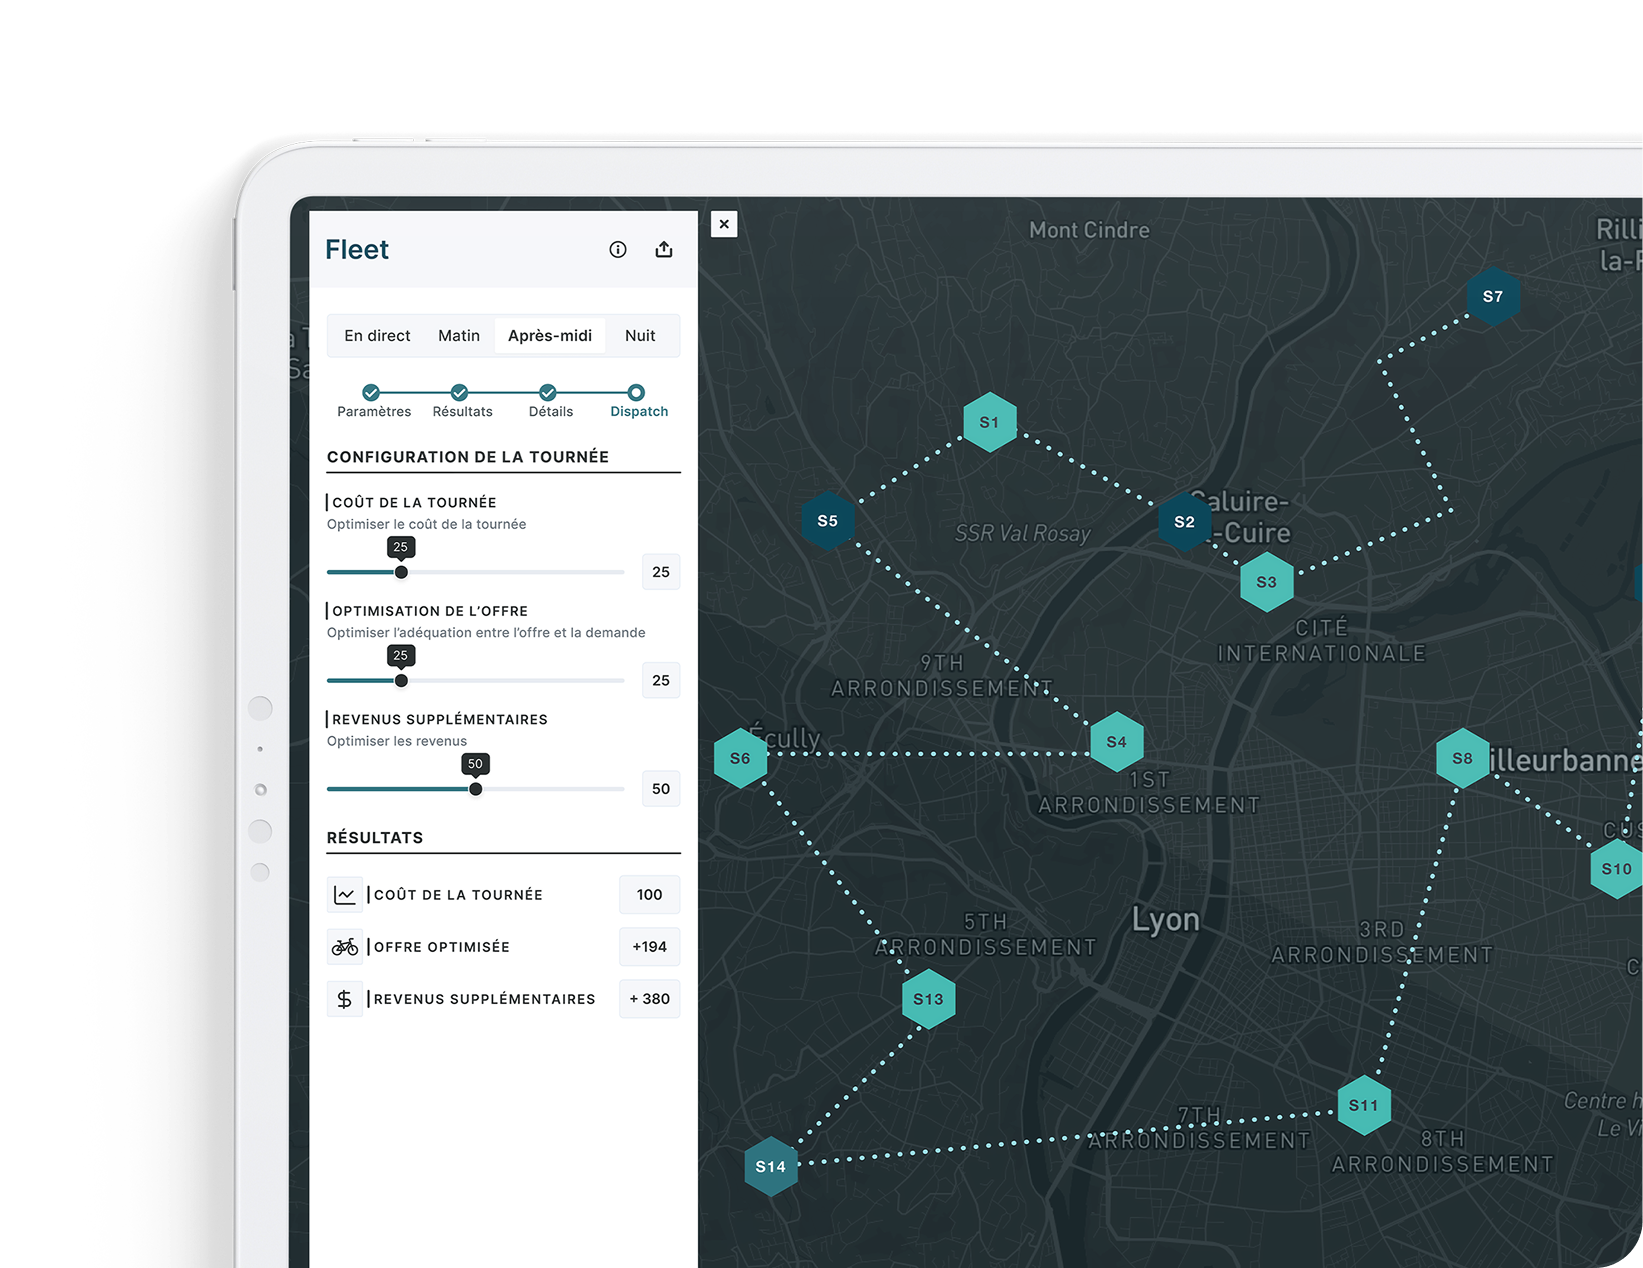1643x1268 pixels.
Task: Select the Dispatch step circle
Action: 636,393
